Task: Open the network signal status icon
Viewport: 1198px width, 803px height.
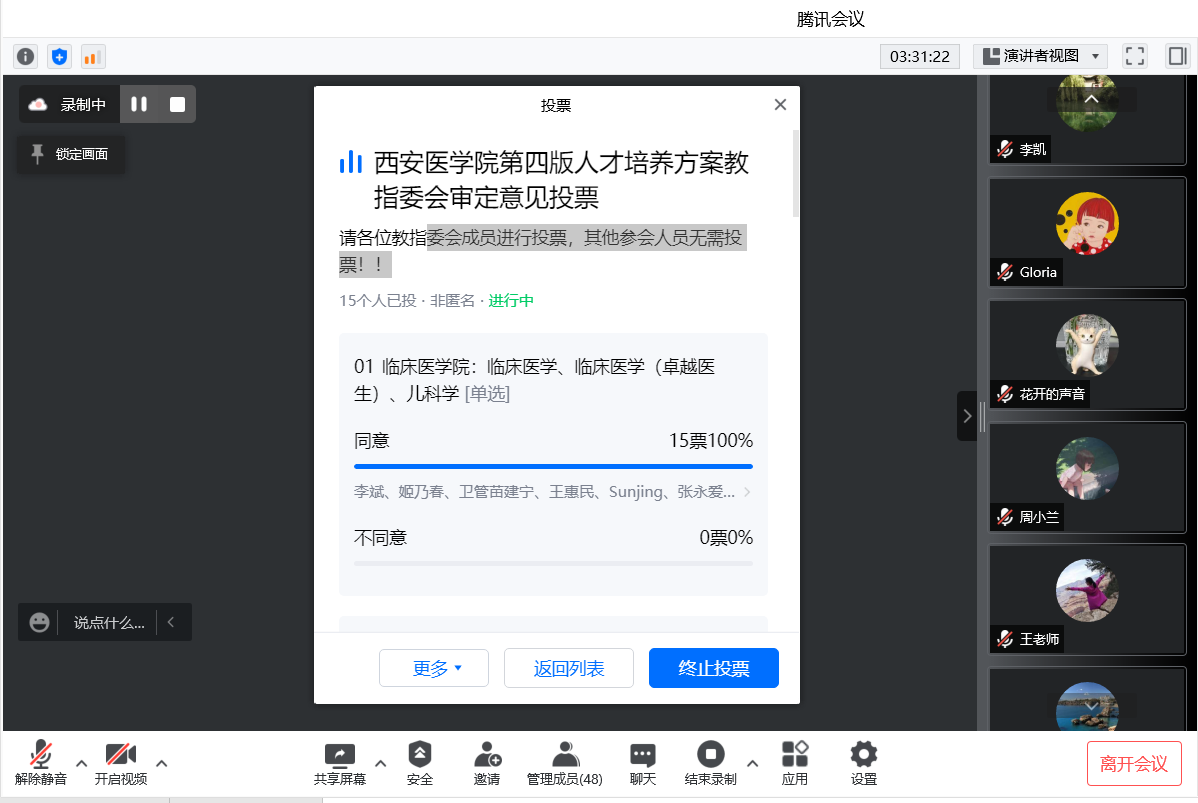Action: pos(93,57)
